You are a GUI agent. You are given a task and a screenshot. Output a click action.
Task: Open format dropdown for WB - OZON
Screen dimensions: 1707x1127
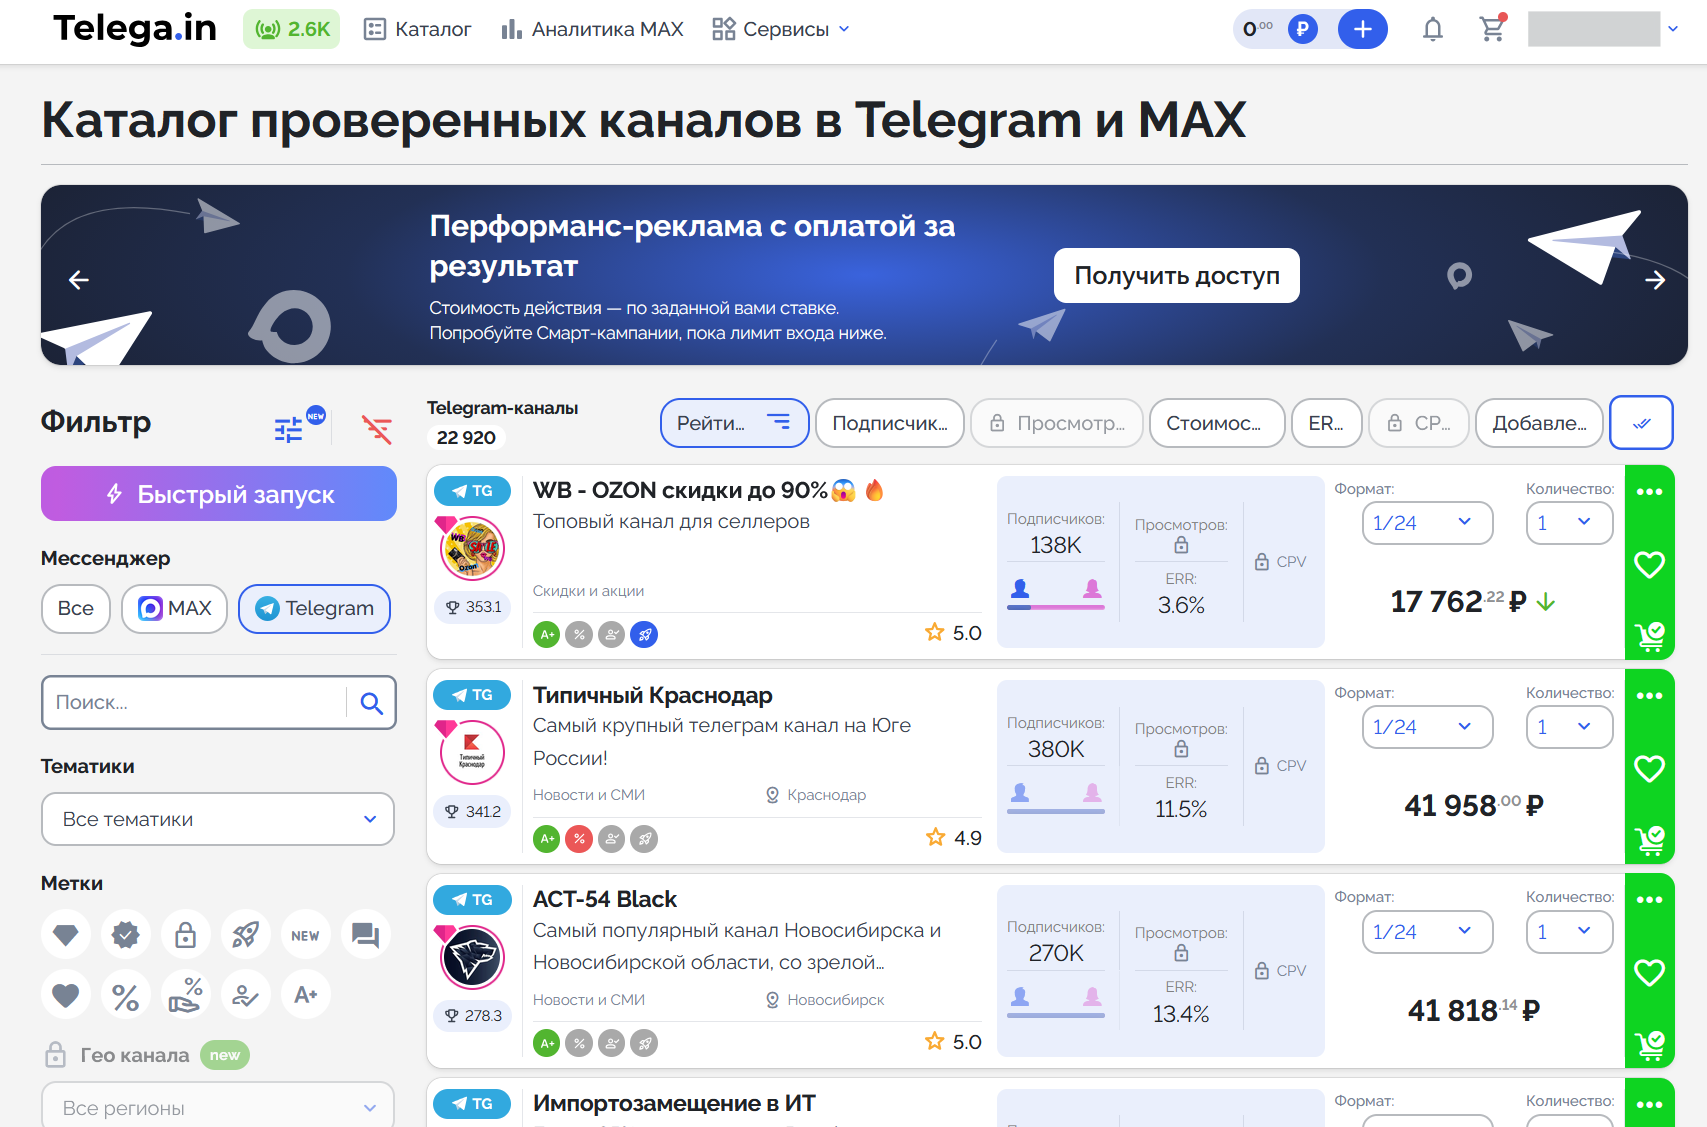tap(1427, 523)
